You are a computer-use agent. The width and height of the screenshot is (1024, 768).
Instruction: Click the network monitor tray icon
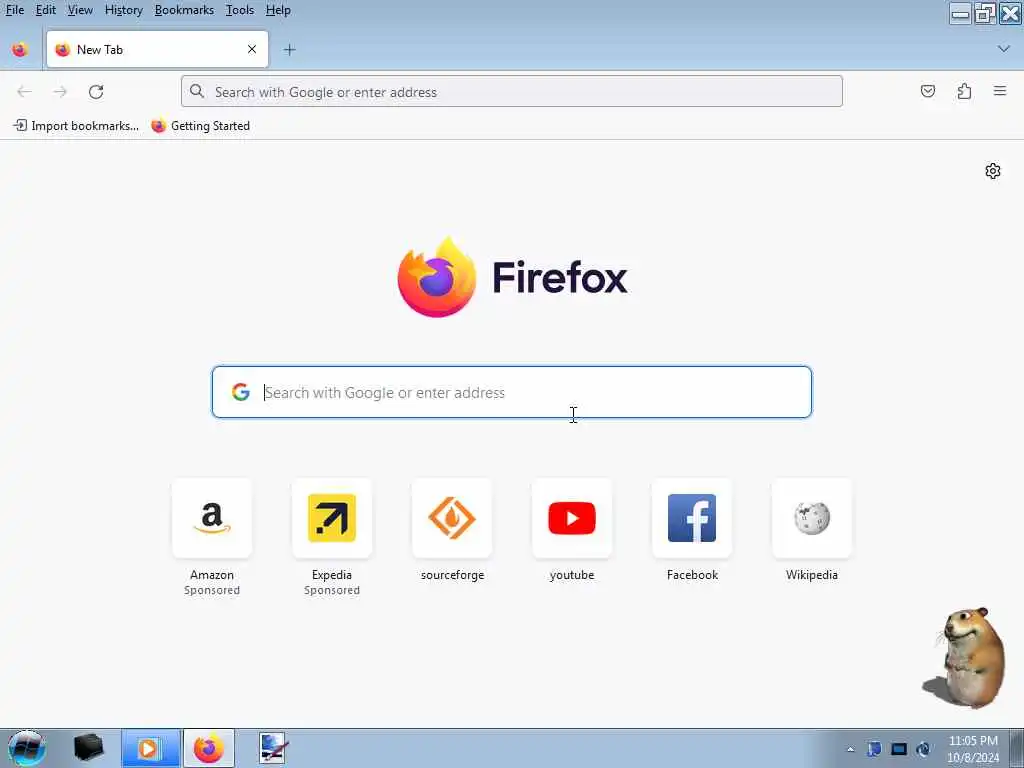point(899,749)
